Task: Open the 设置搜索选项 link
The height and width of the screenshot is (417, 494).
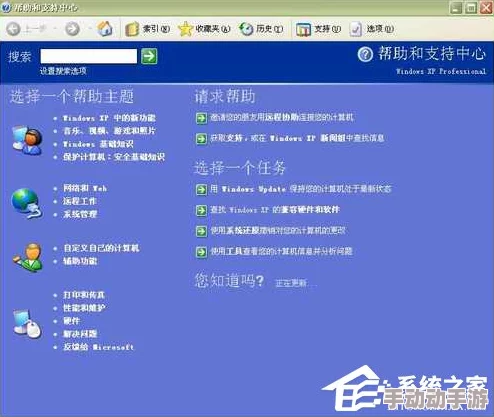Action: (63, 71)
